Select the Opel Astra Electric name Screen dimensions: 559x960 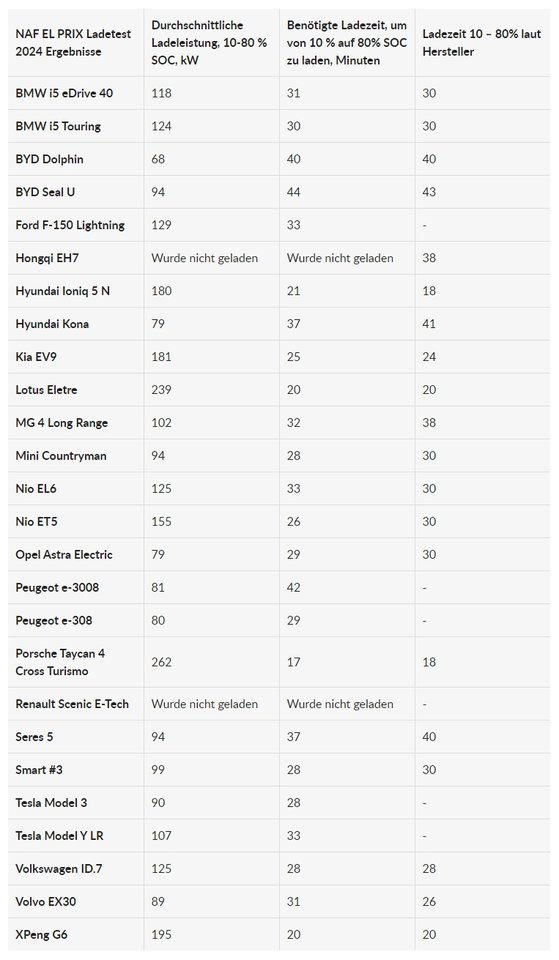[x=64, y=555]
